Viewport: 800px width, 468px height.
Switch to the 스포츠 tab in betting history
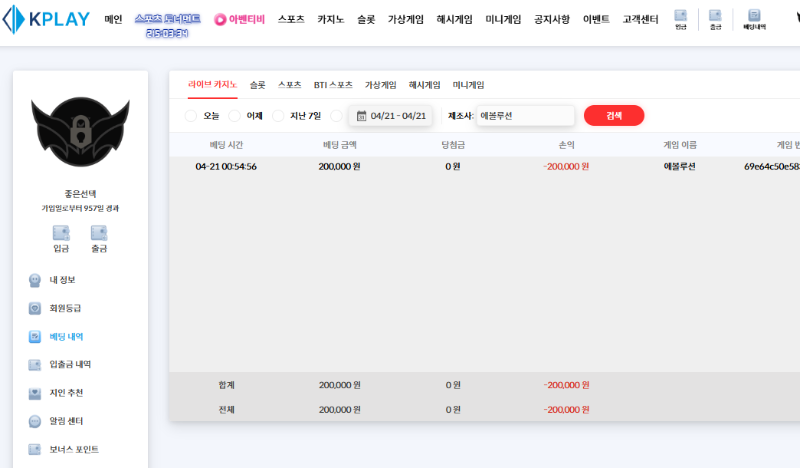coord(289,85)
